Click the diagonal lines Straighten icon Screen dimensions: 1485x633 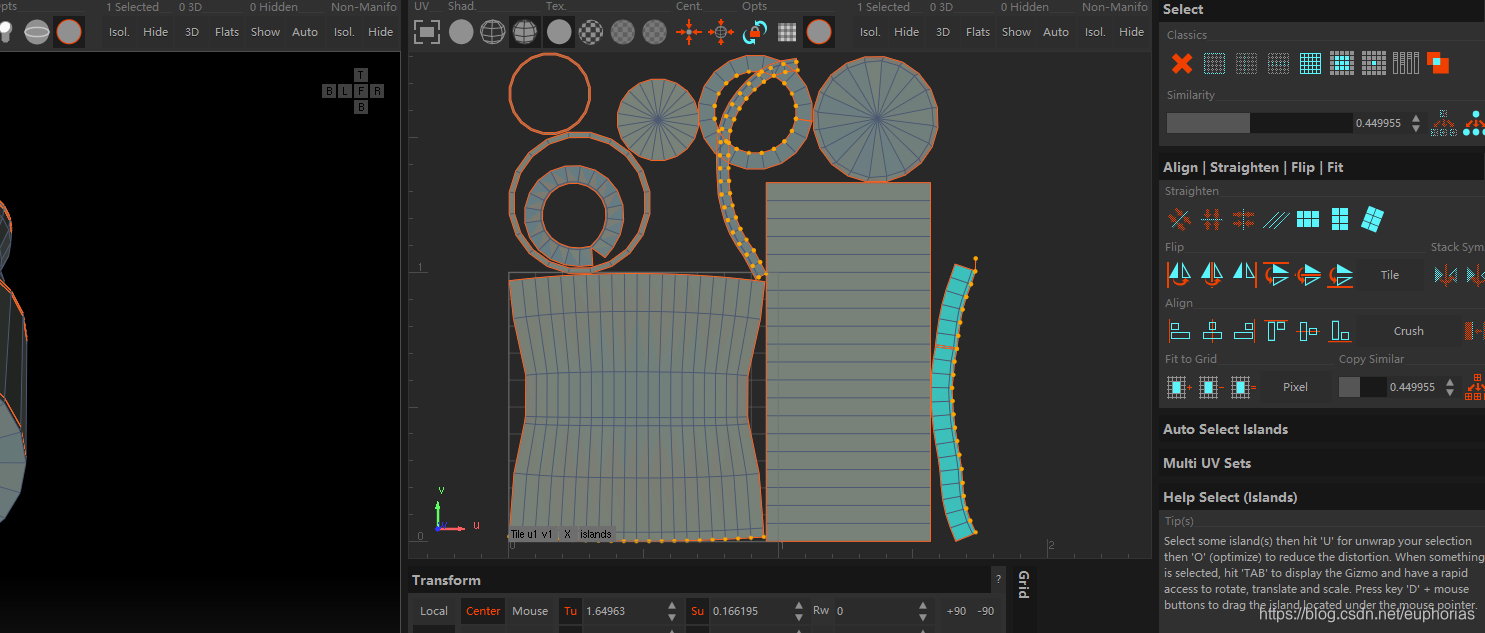pos(1276,219)
